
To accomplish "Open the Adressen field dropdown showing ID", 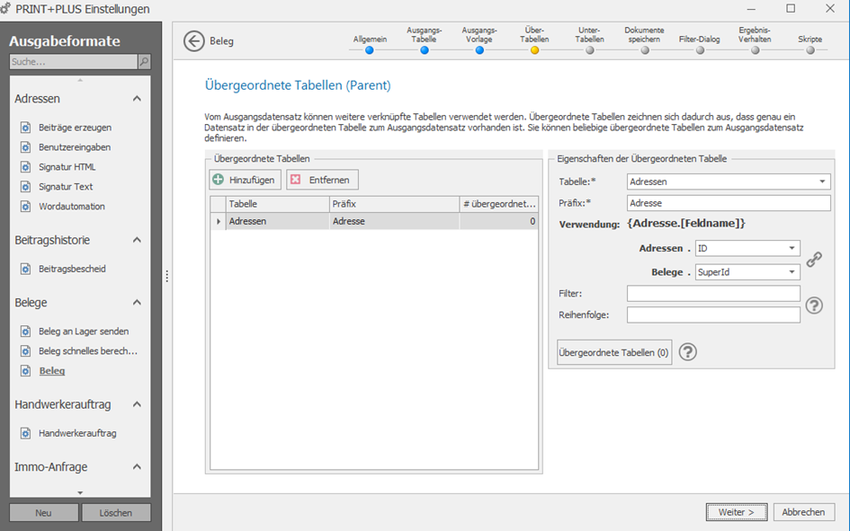I will click(x=792, y=248).
